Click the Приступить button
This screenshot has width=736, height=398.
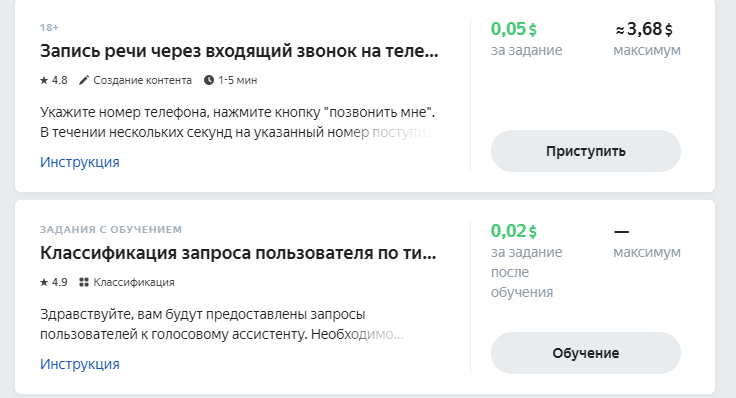(x=585, y=151)
